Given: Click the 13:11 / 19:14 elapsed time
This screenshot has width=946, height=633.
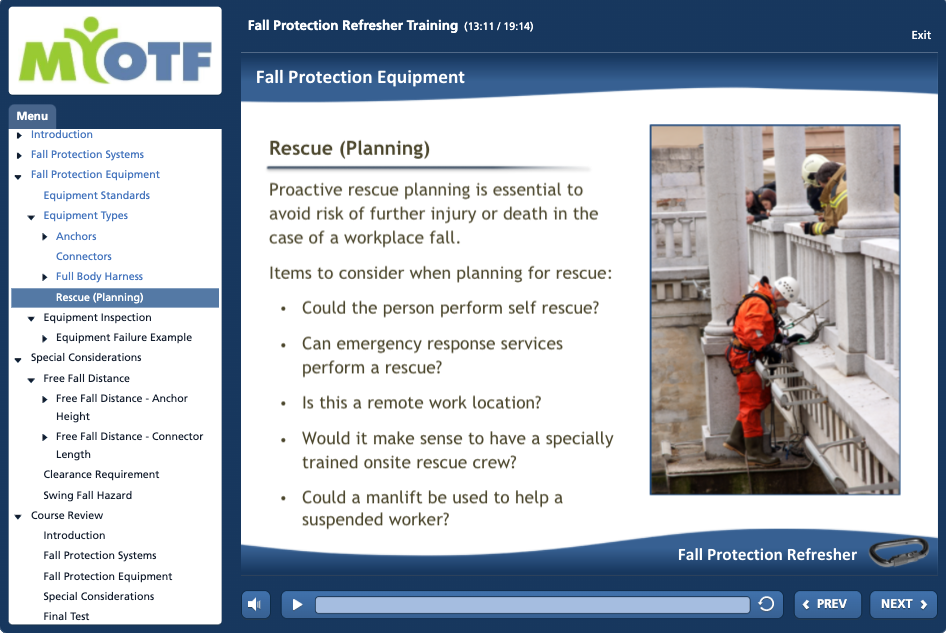Looking at the screenshot, I should click(x=498, y=27).
